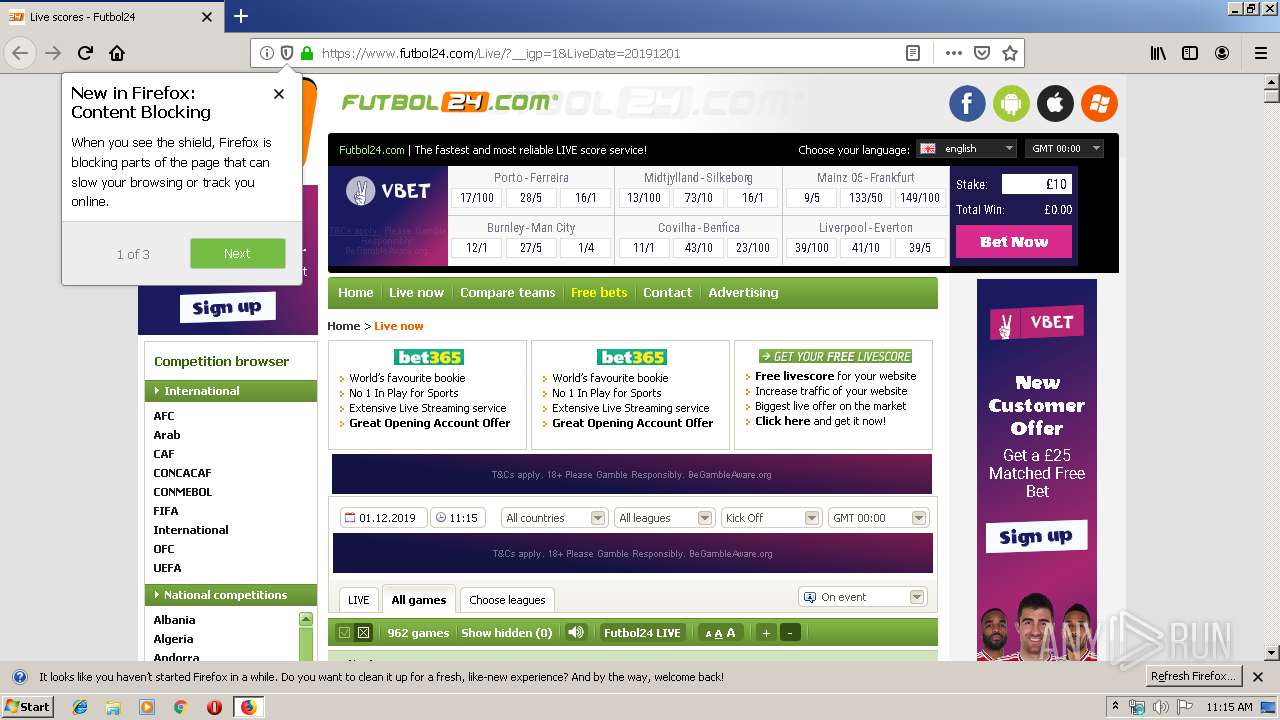Collapse the International competition section
This screenshot has height=720, width=1280.
coord(231,391)
